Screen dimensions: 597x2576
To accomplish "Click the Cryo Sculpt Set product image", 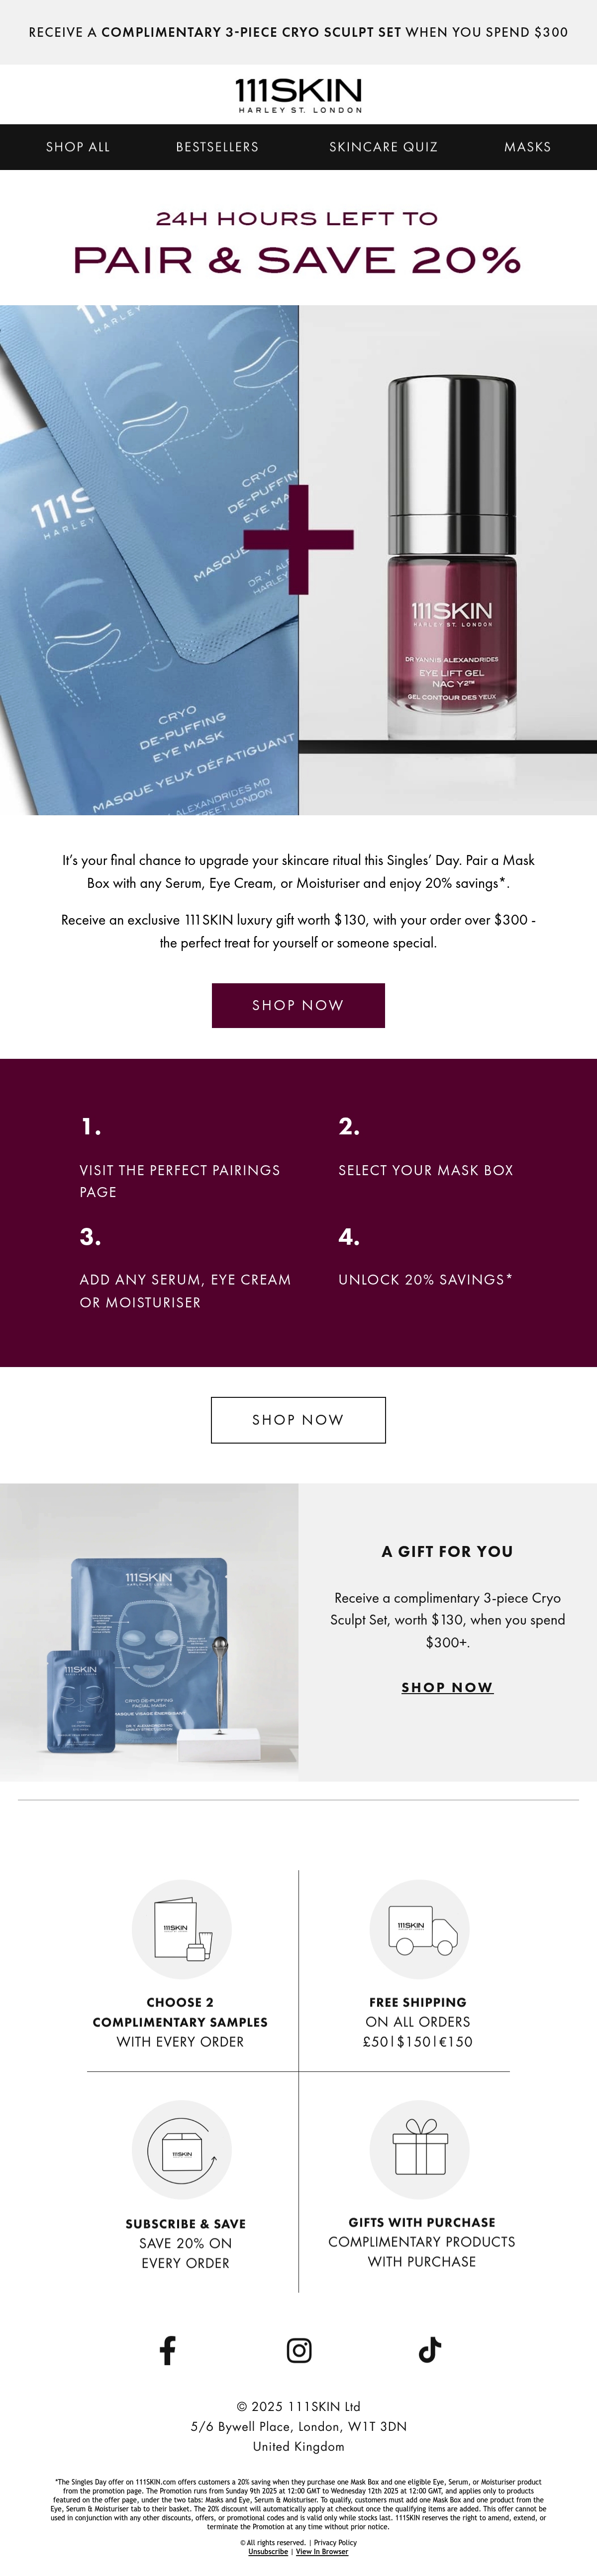I will tap(149, 1633).
